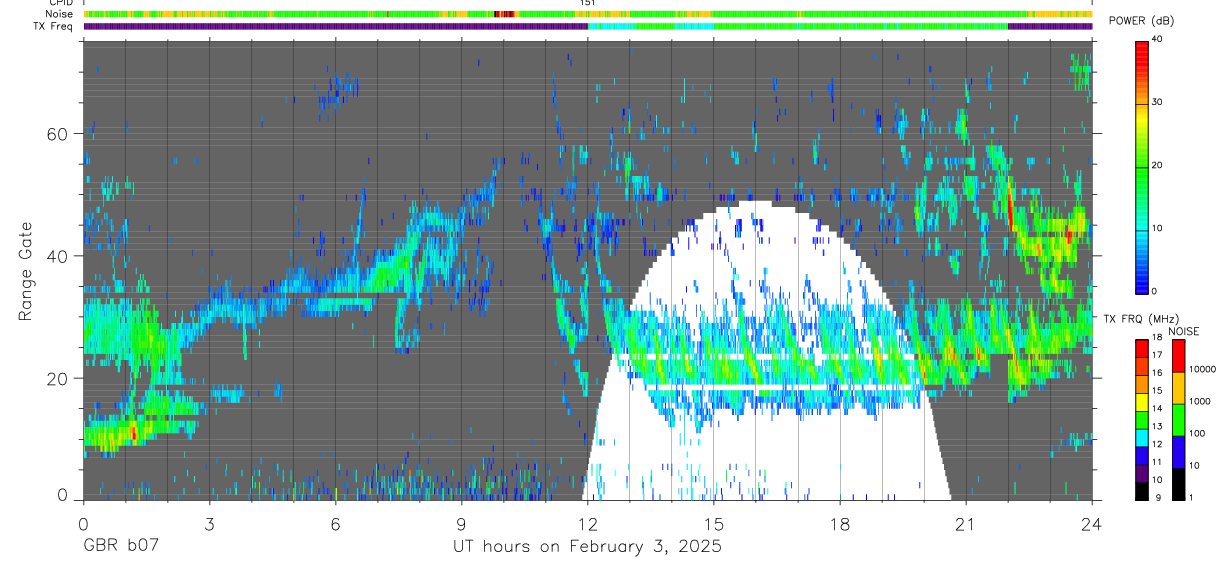Click the "1000" label on NOISE scale

[1200, 401]
